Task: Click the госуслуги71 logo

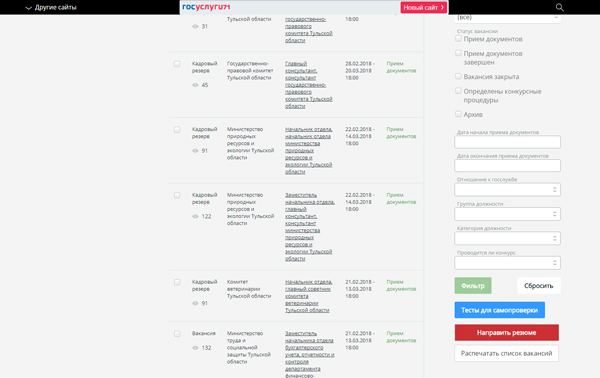Action: click(206, 7)
